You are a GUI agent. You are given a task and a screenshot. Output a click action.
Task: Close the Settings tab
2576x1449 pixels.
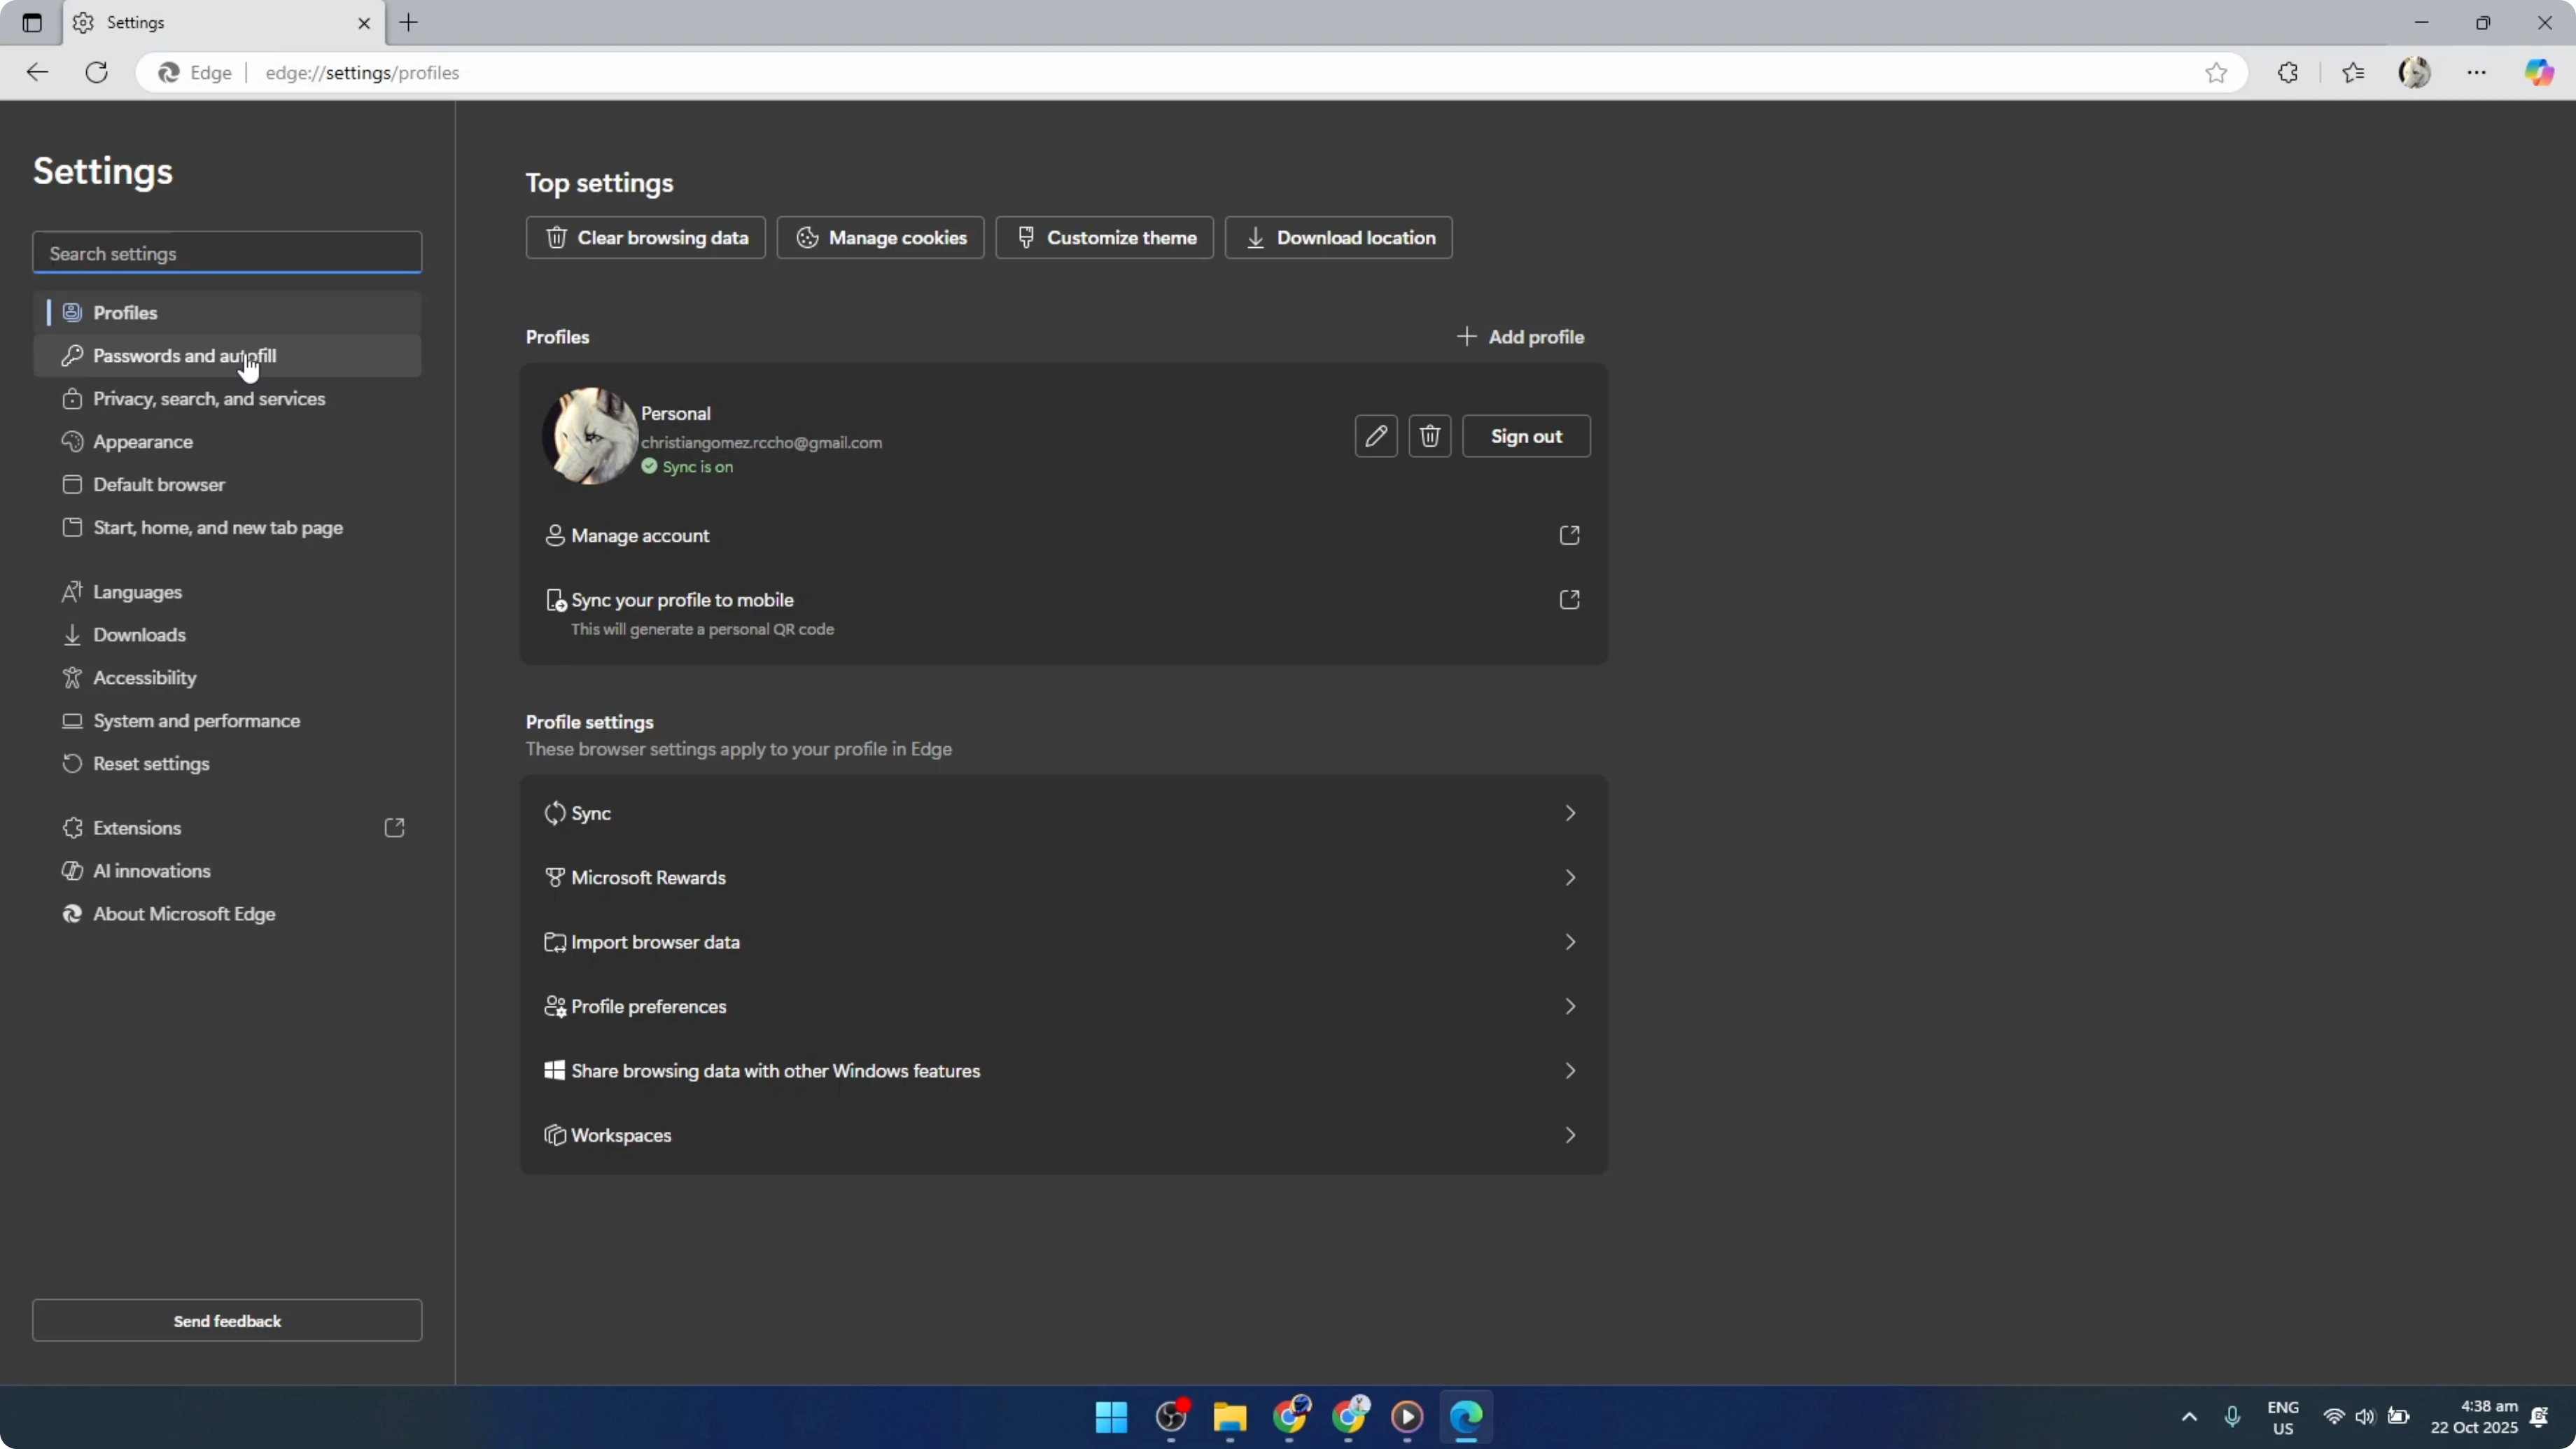(364, 23)
